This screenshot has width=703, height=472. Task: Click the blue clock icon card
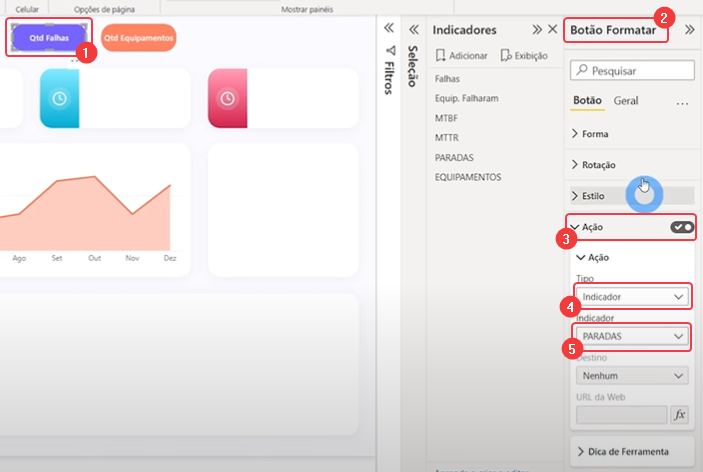[x=59, y=99]
